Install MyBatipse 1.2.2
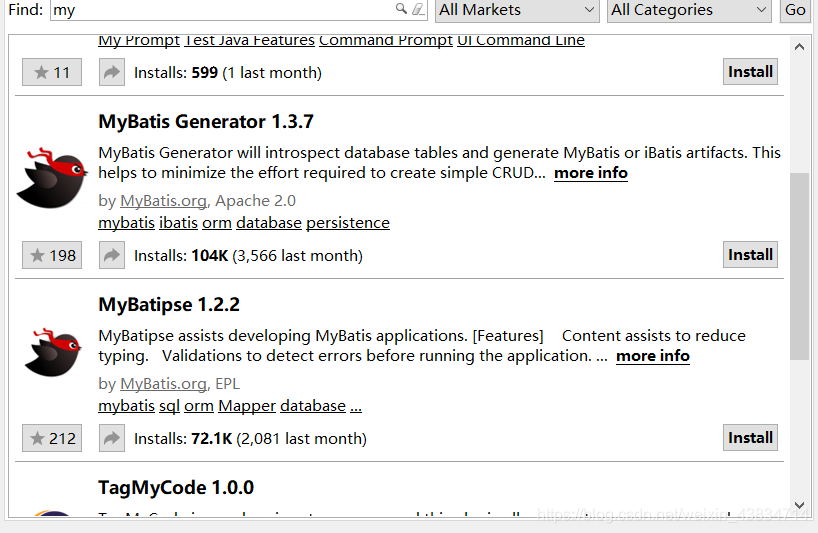 750,438
